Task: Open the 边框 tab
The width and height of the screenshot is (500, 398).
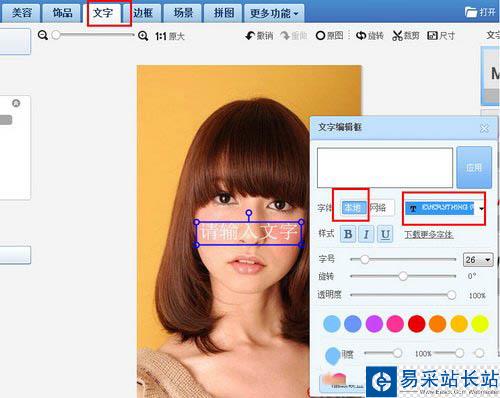Action: click(x=143, y=13)
